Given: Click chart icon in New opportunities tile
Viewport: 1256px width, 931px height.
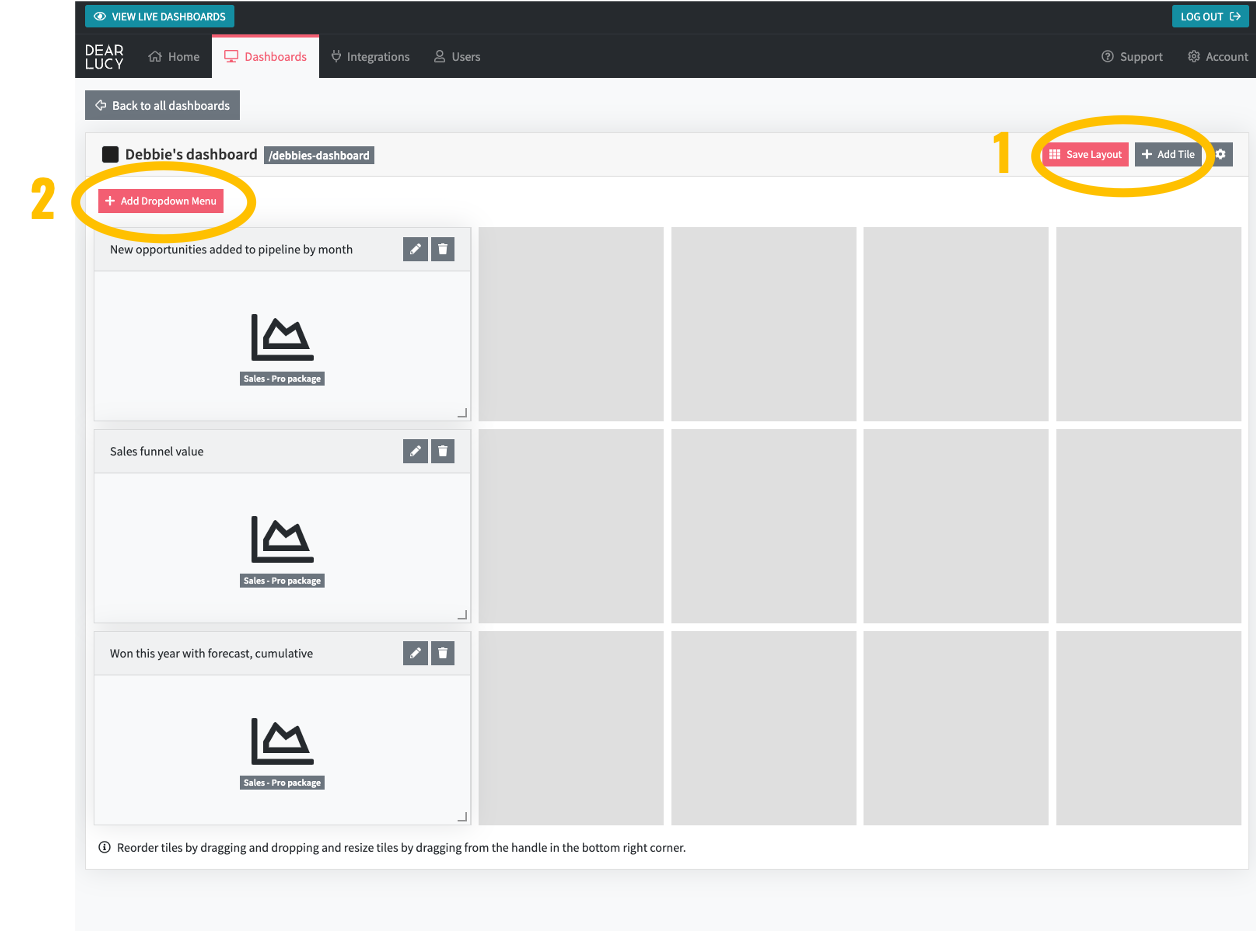Looking at the screenshot, I should coord(283,337).
